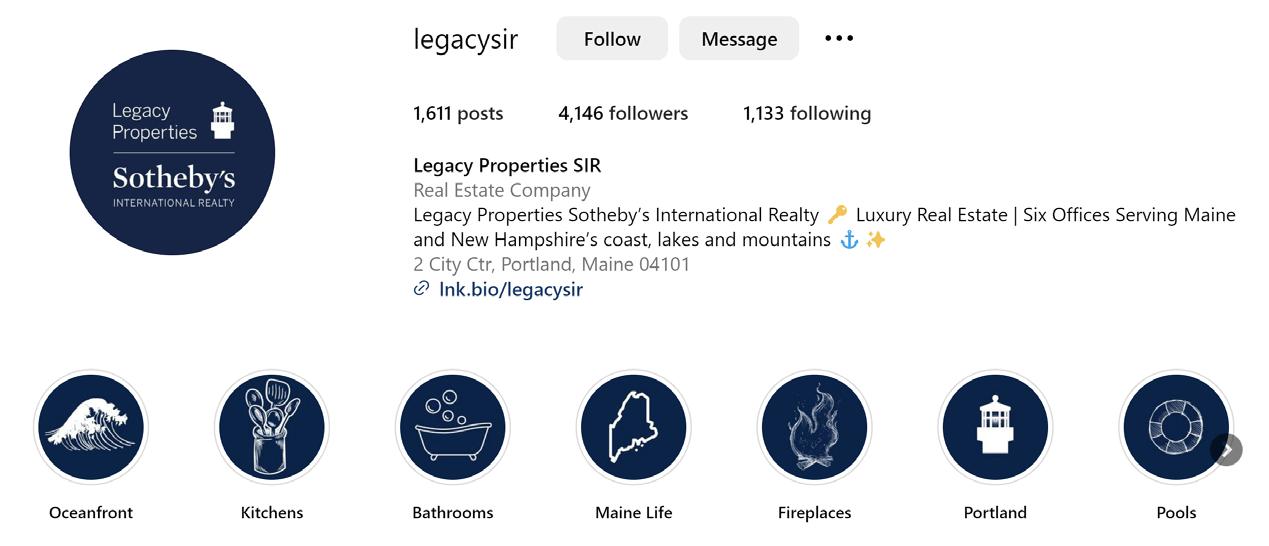This screenshot has width=1269, height=546.
Task: Open the Bathrooms bathtub highlight icon
Action: pyautogui.click(x=453, y=428)
